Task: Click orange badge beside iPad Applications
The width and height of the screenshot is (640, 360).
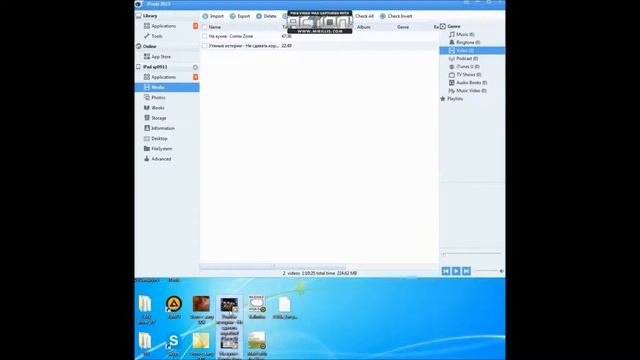Action: tap(196, 77)
